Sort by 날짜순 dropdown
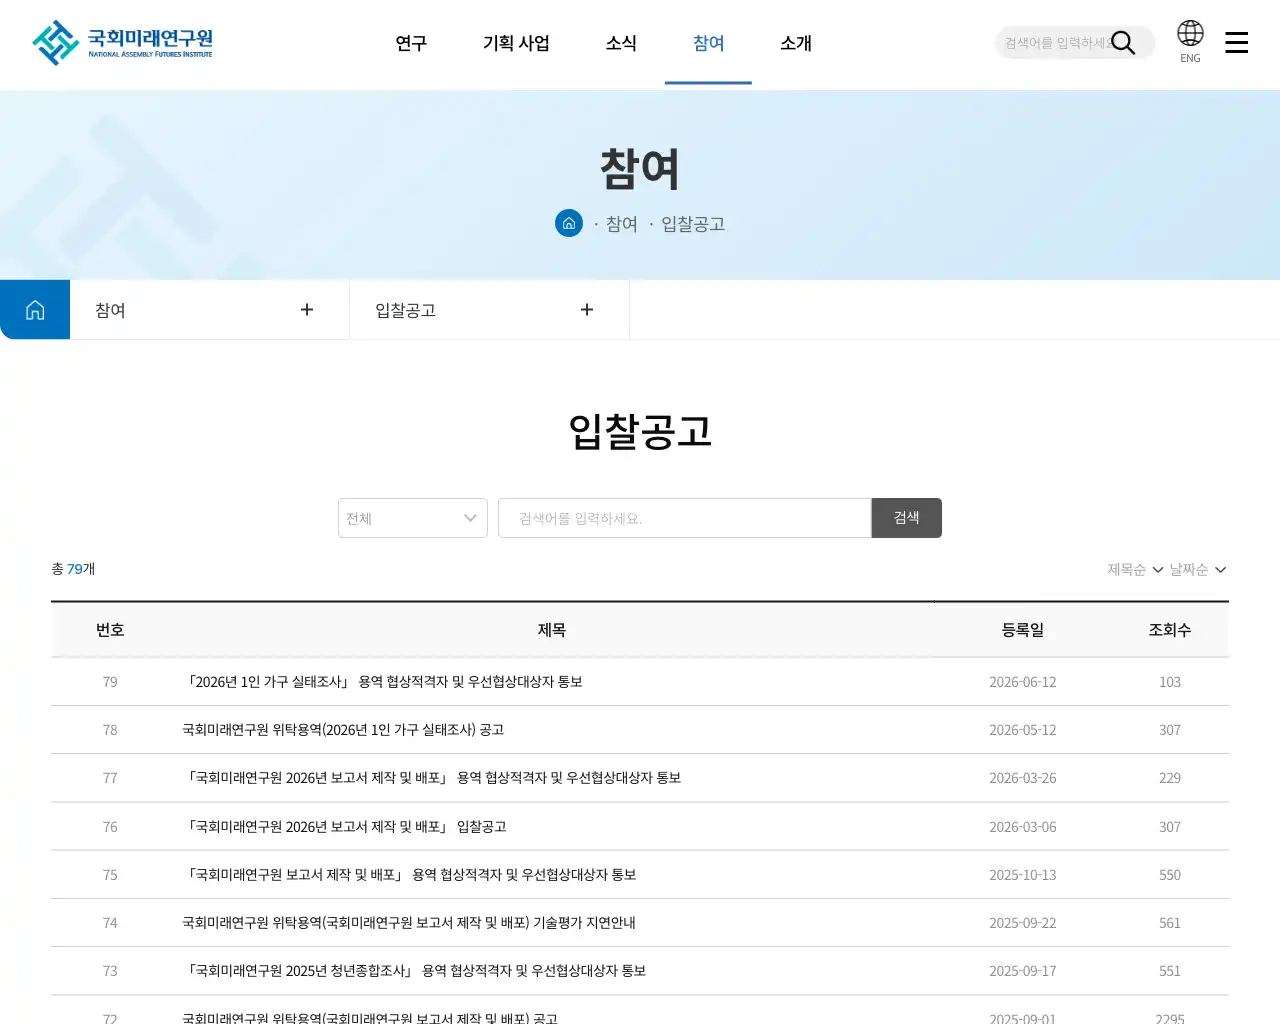Viewport: 1280px width, 1024px height. coord(1198,569)
